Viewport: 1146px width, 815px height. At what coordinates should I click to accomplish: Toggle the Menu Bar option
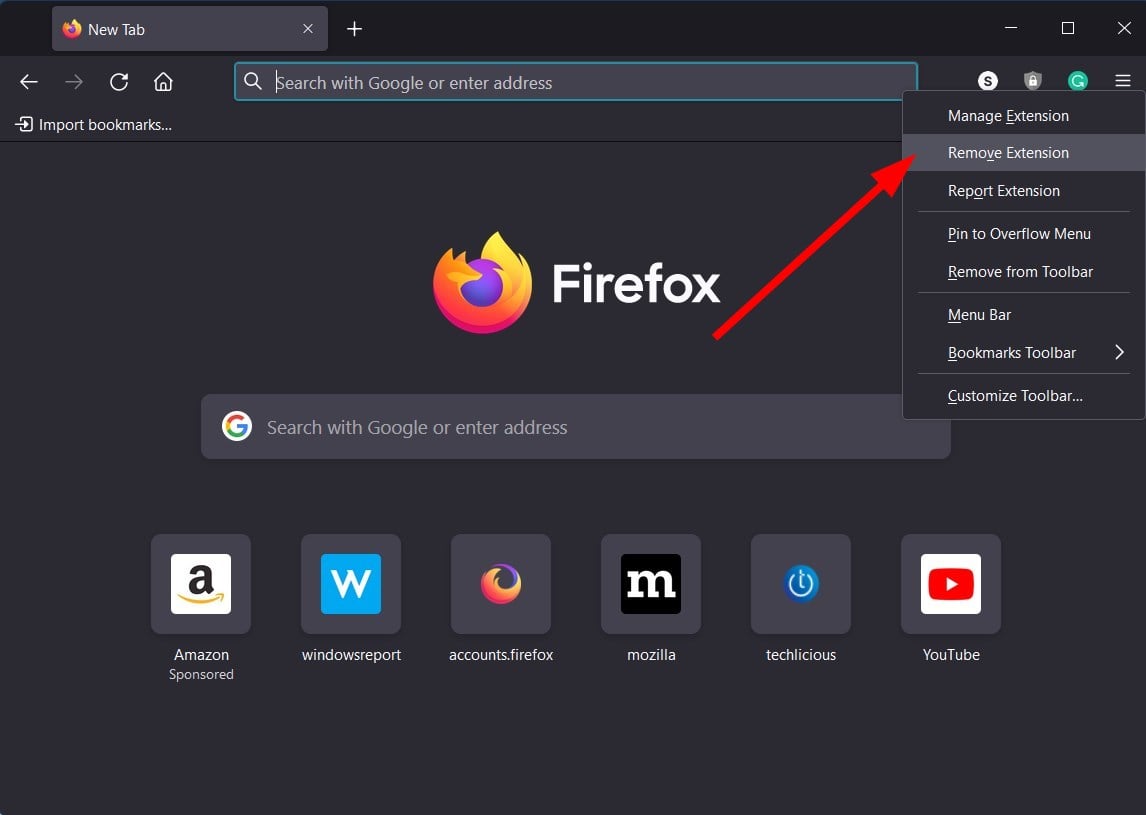(1023, 315)
